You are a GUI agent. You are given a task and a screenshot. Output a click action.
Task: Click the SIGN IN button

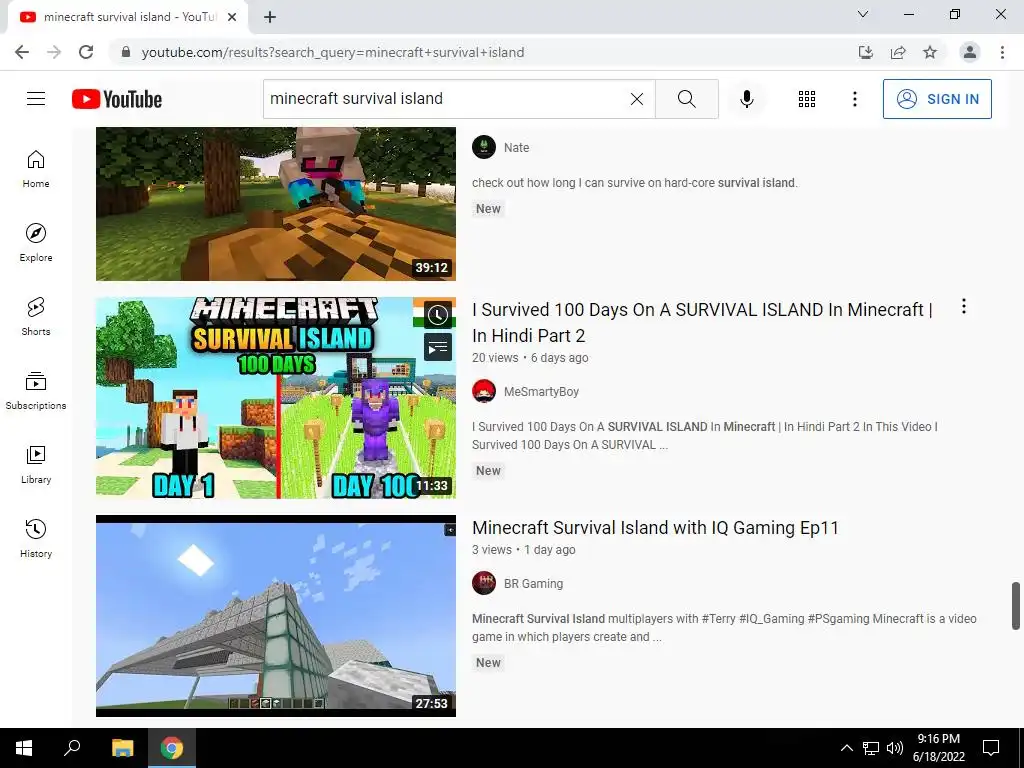(x=937, y=99)
